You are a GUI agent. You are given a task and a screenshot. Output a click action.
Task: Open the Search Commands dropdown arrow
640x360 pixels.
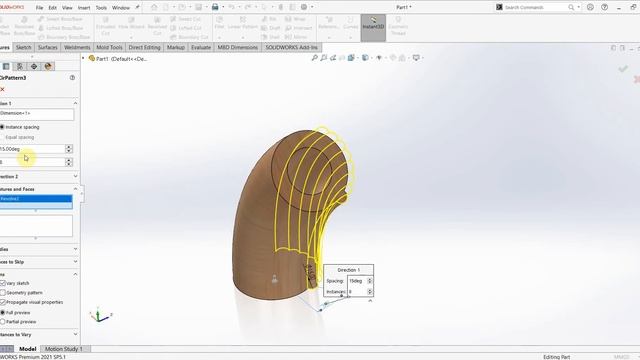(578, 7)
